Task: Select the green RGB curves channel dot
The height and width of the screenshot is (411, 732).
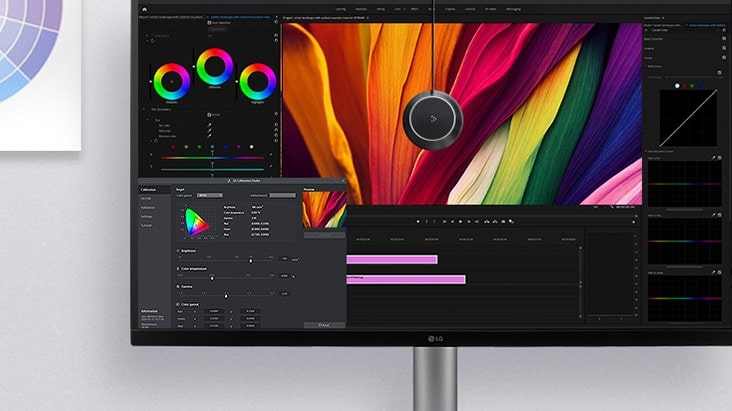Action: (x=692, y=86)
